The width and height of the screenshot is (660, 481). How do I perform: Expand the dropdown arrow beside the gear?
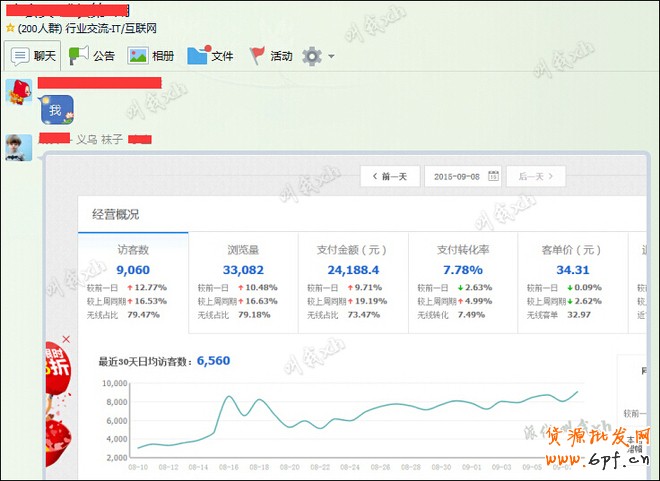click(x=331, y=57)
